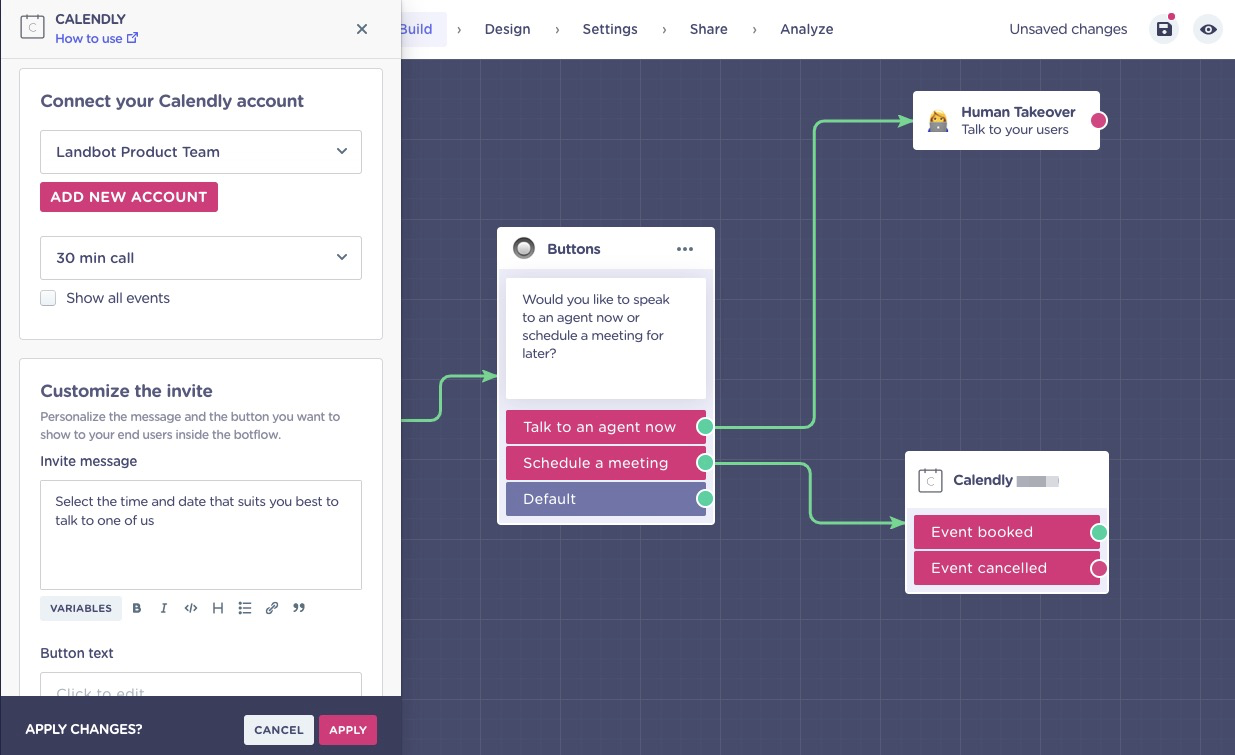Click the Buttons block title
The height and width of the screenshot is (755, 1235).
tap(574, 249)
